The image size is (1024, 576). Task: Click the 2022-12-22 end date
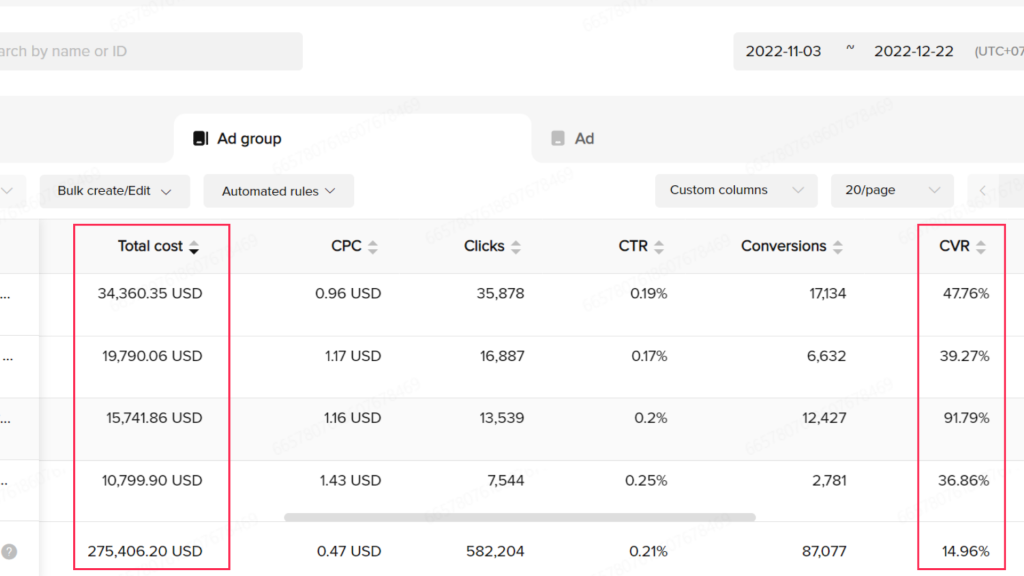pyautogui.click(x=914, y=50)
